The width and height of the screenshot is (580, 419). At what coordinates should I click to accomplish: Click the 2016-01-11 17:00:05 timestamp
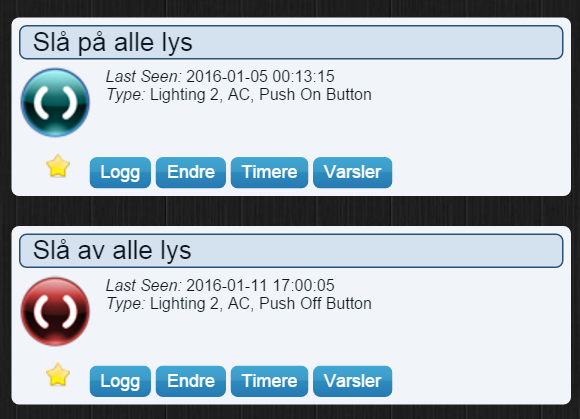(260, 285)
